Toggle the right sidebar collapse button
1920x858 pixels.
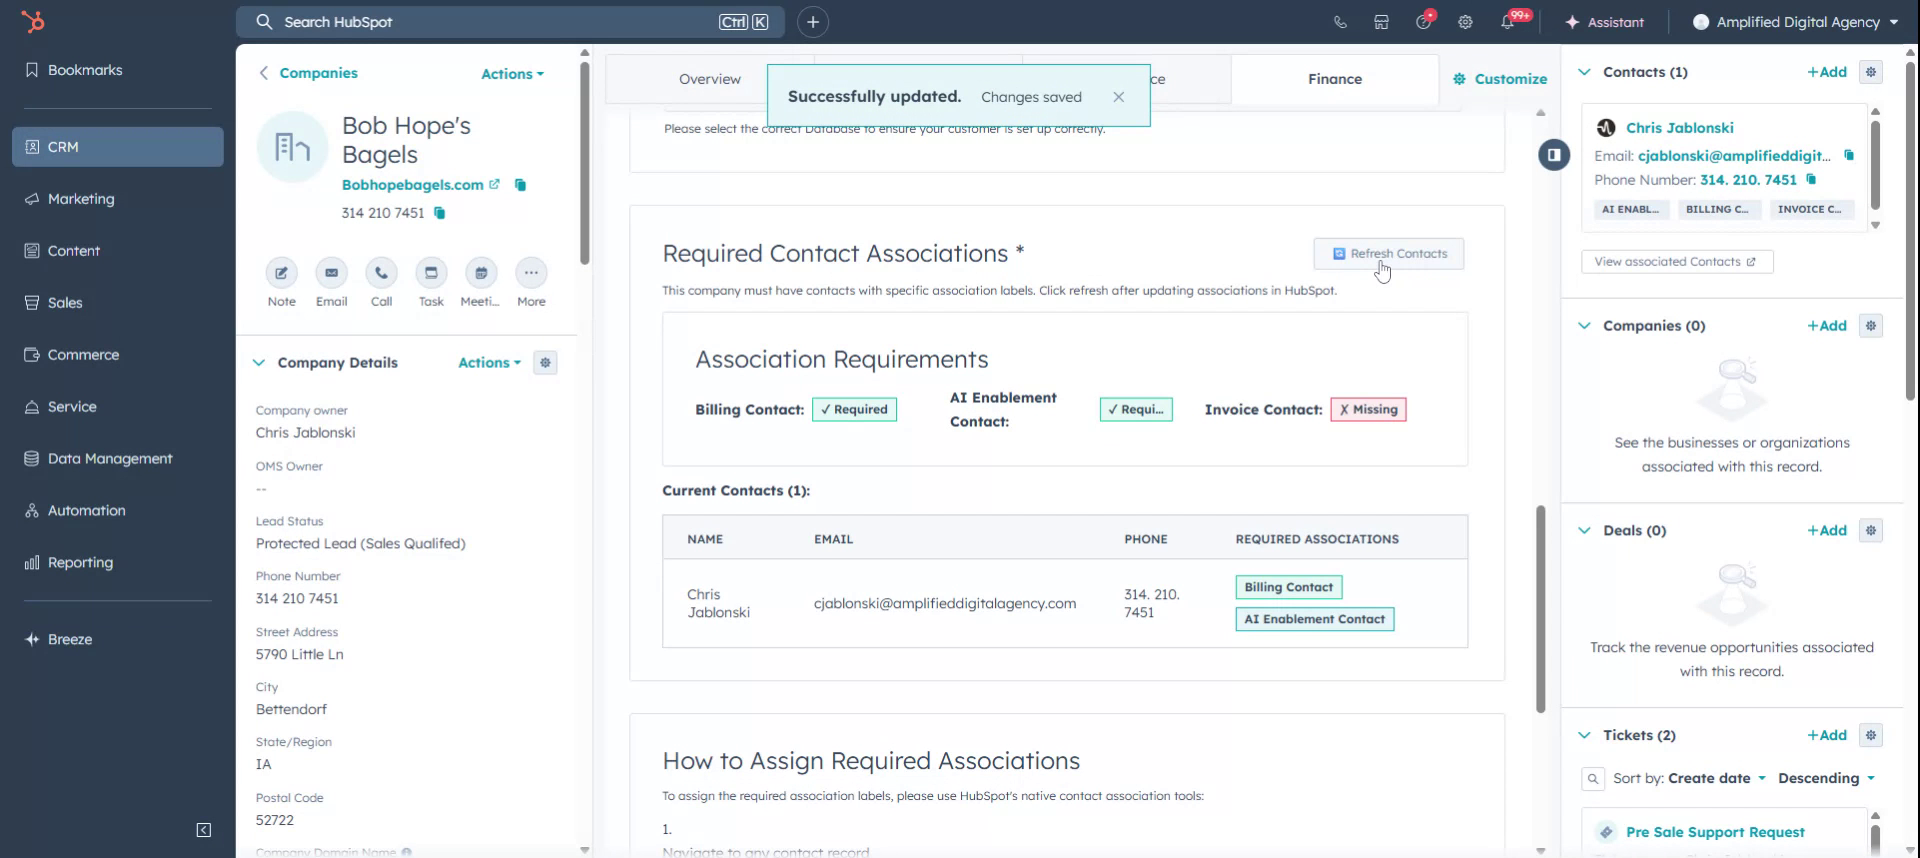1553,155
